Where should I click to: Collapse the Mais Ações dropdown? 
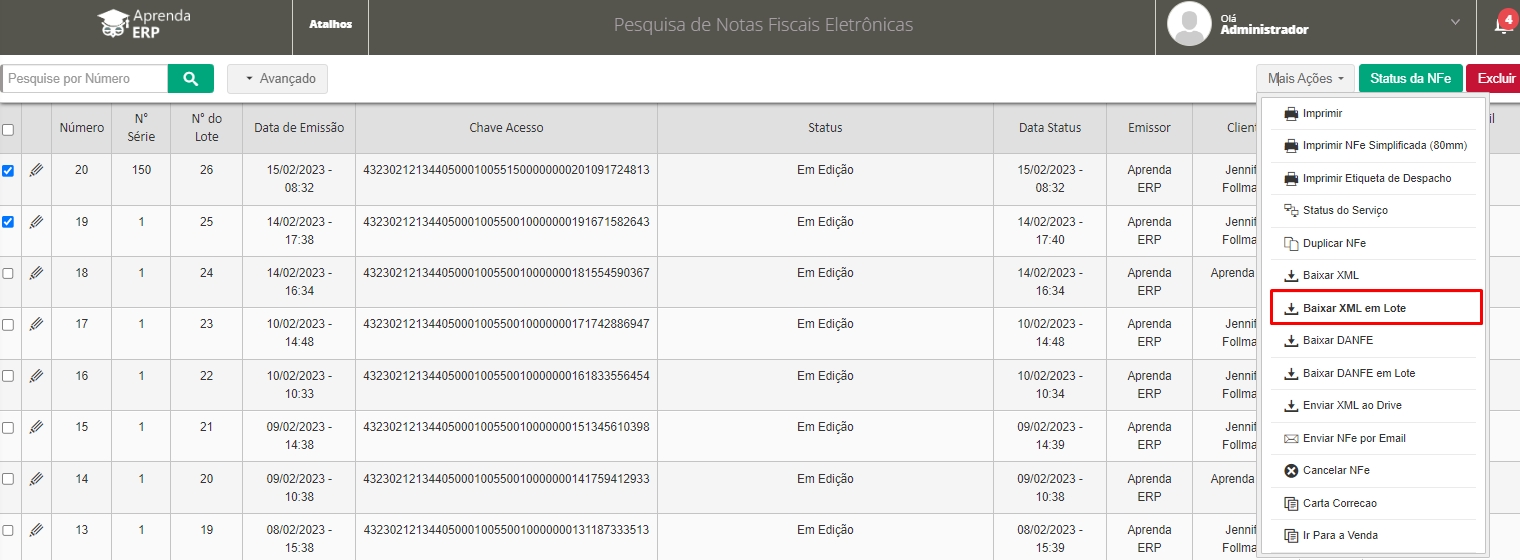pos(1305,78)
